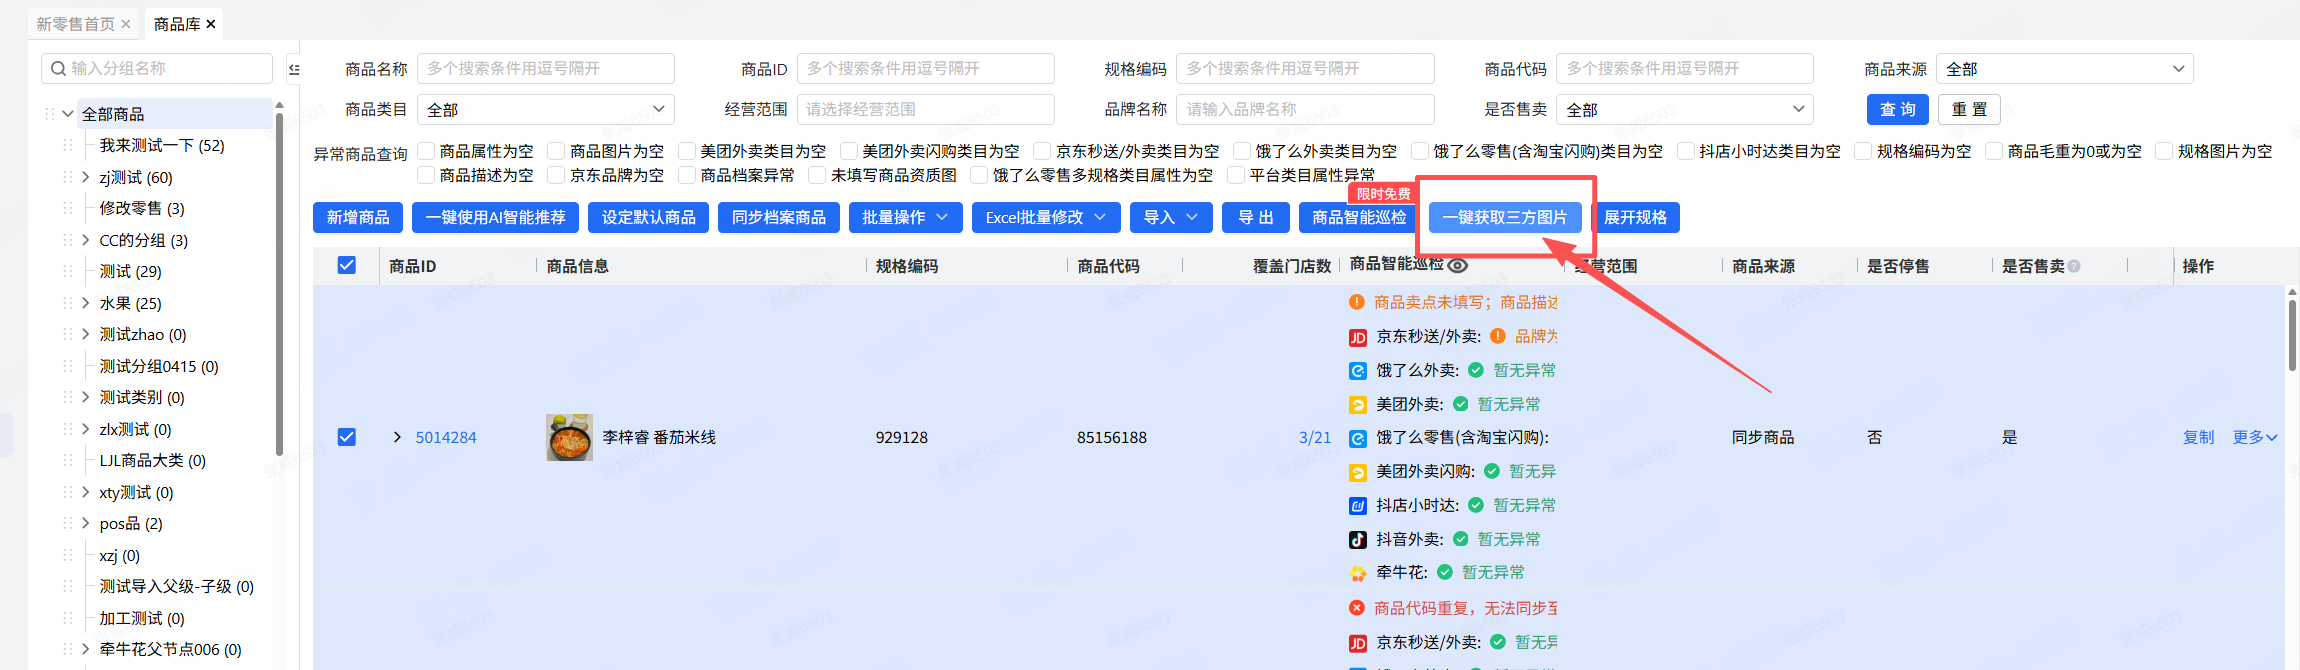Open the 批量操作 dropdown button
Screen dimensions: 2300x670
pyautogui.click(x=905, y=217)
